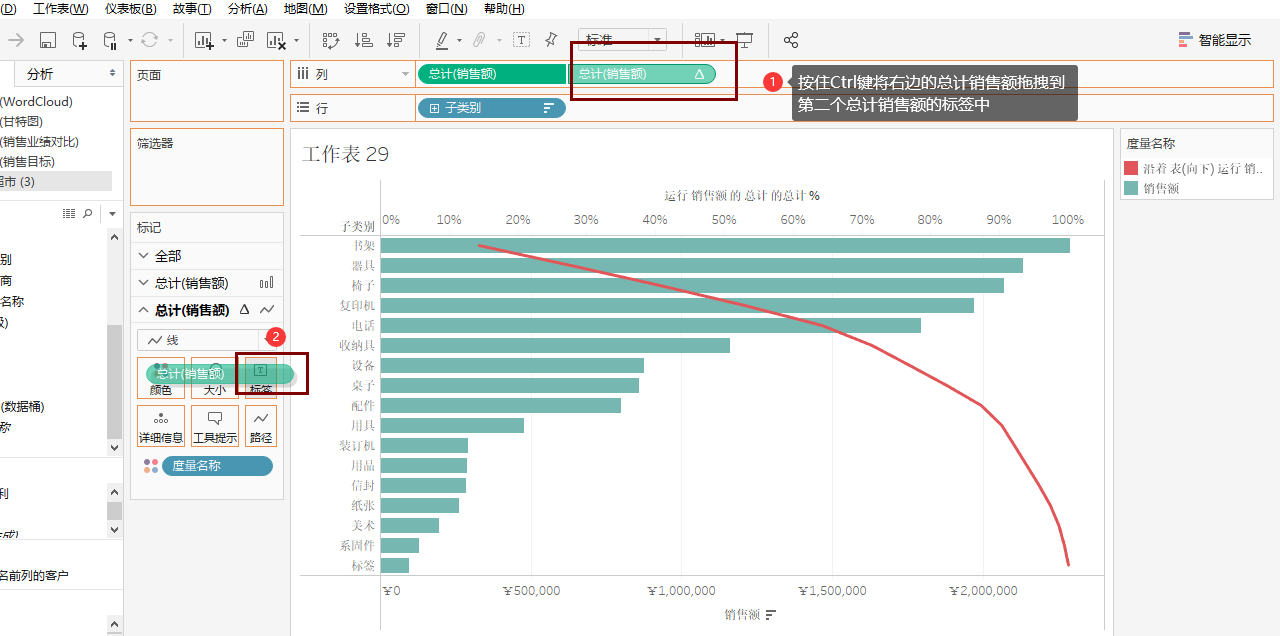Click the New Worksheet toolbar icon
The image size is (1280, 636).
coord(205,40)
